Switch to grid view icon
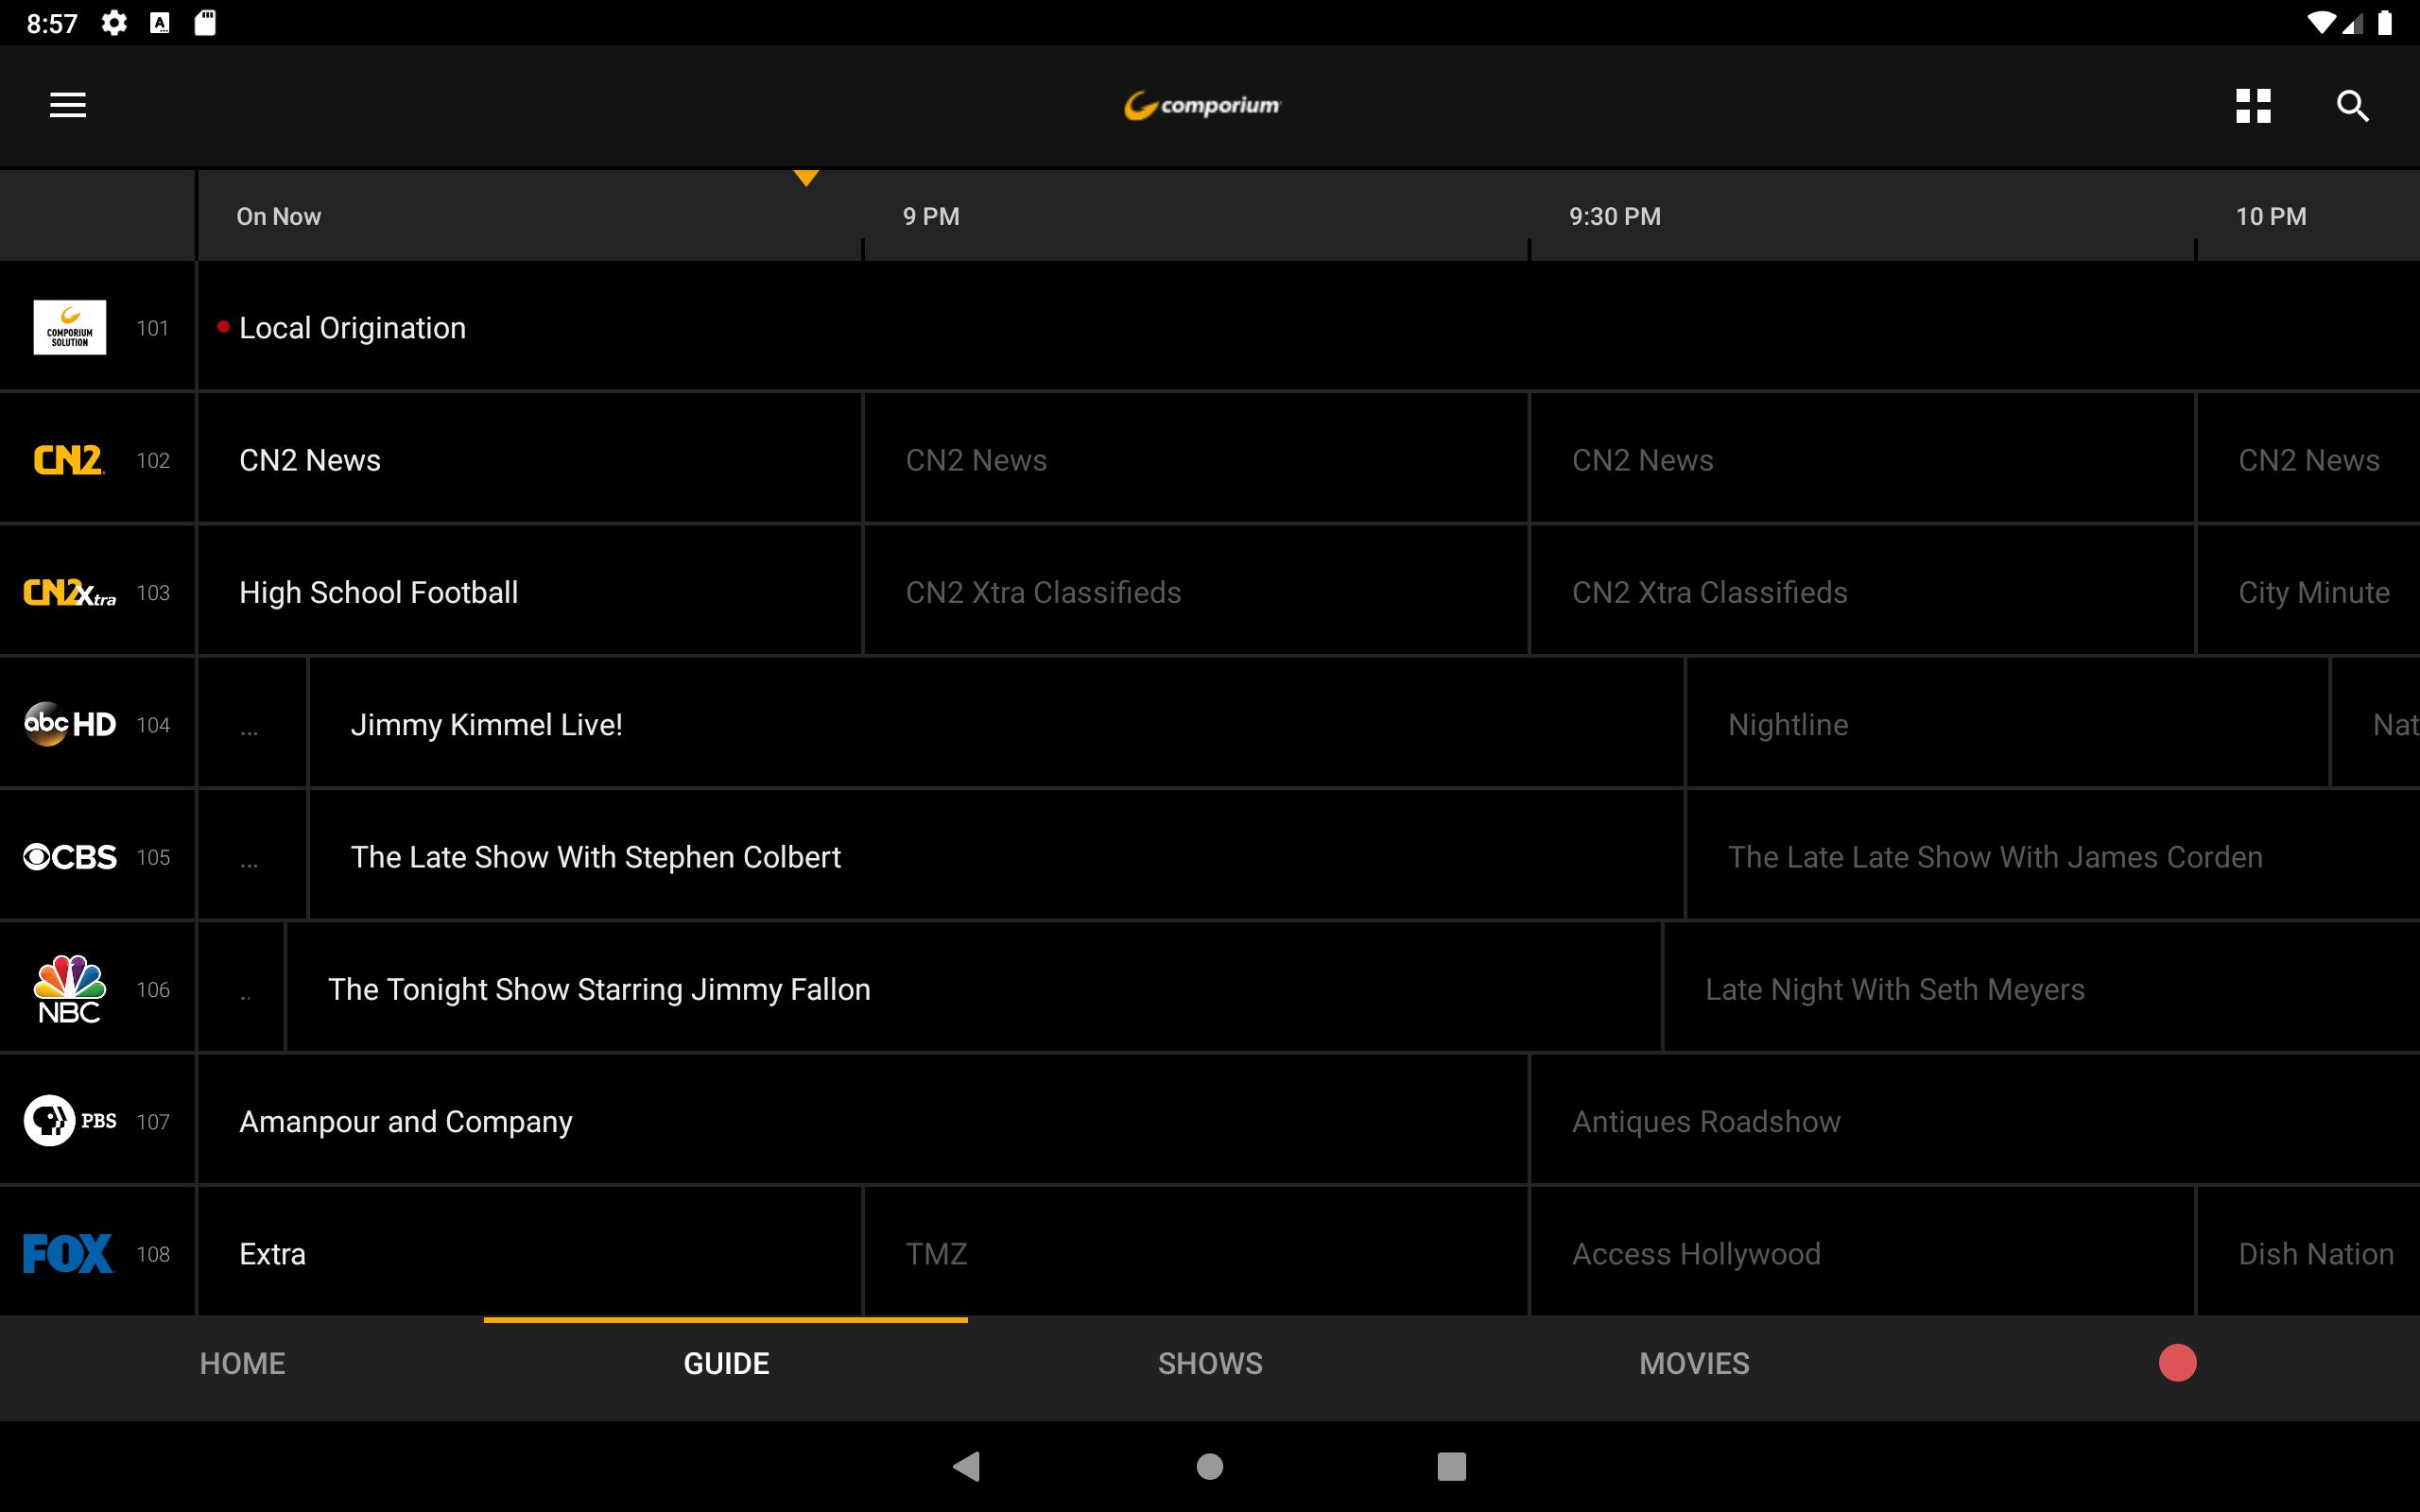Screen dimensions: 2420x1512 [2253, 106]
